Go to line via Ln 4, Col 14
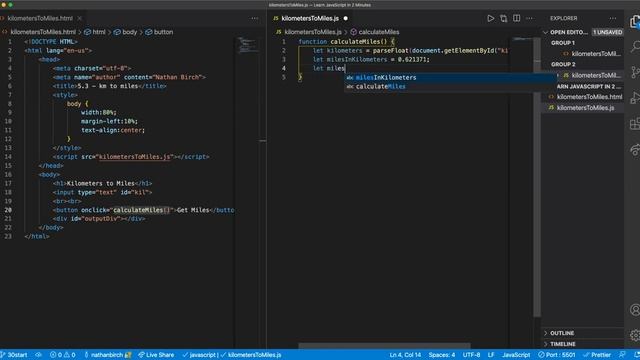This screenshot has height=360, width=640. (405, 355)
